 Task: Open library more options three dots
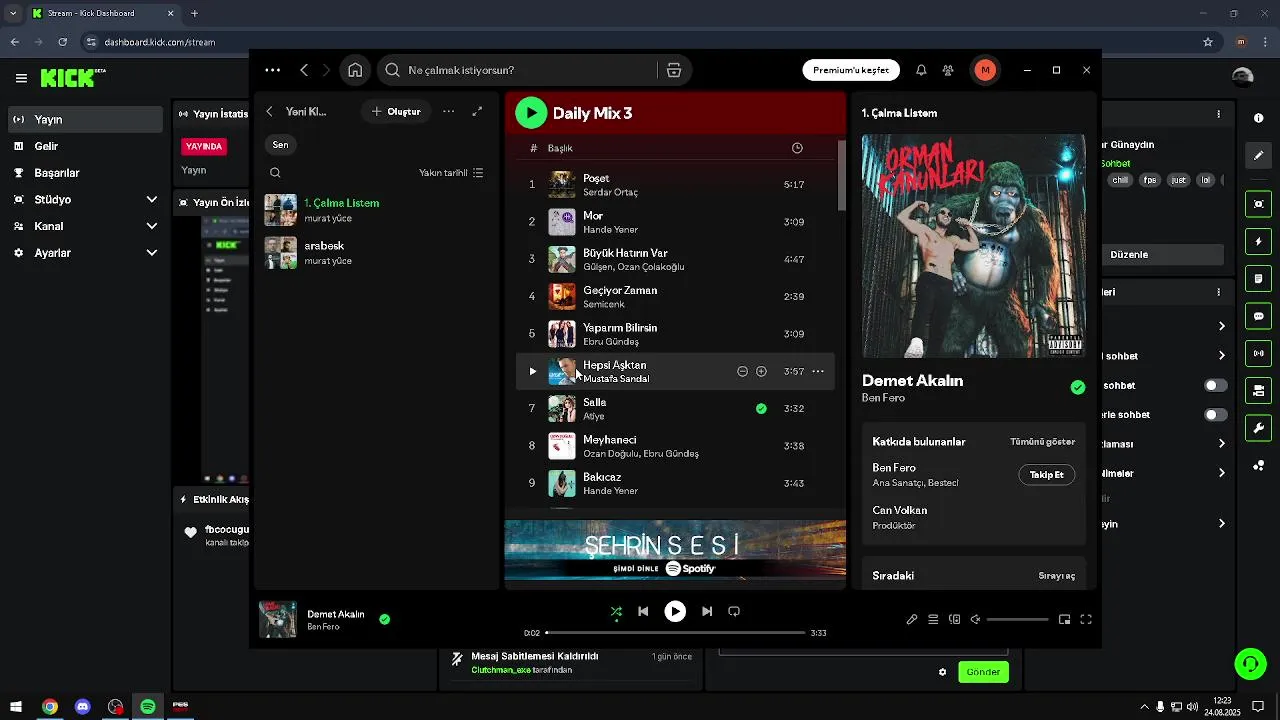point(449,111)
